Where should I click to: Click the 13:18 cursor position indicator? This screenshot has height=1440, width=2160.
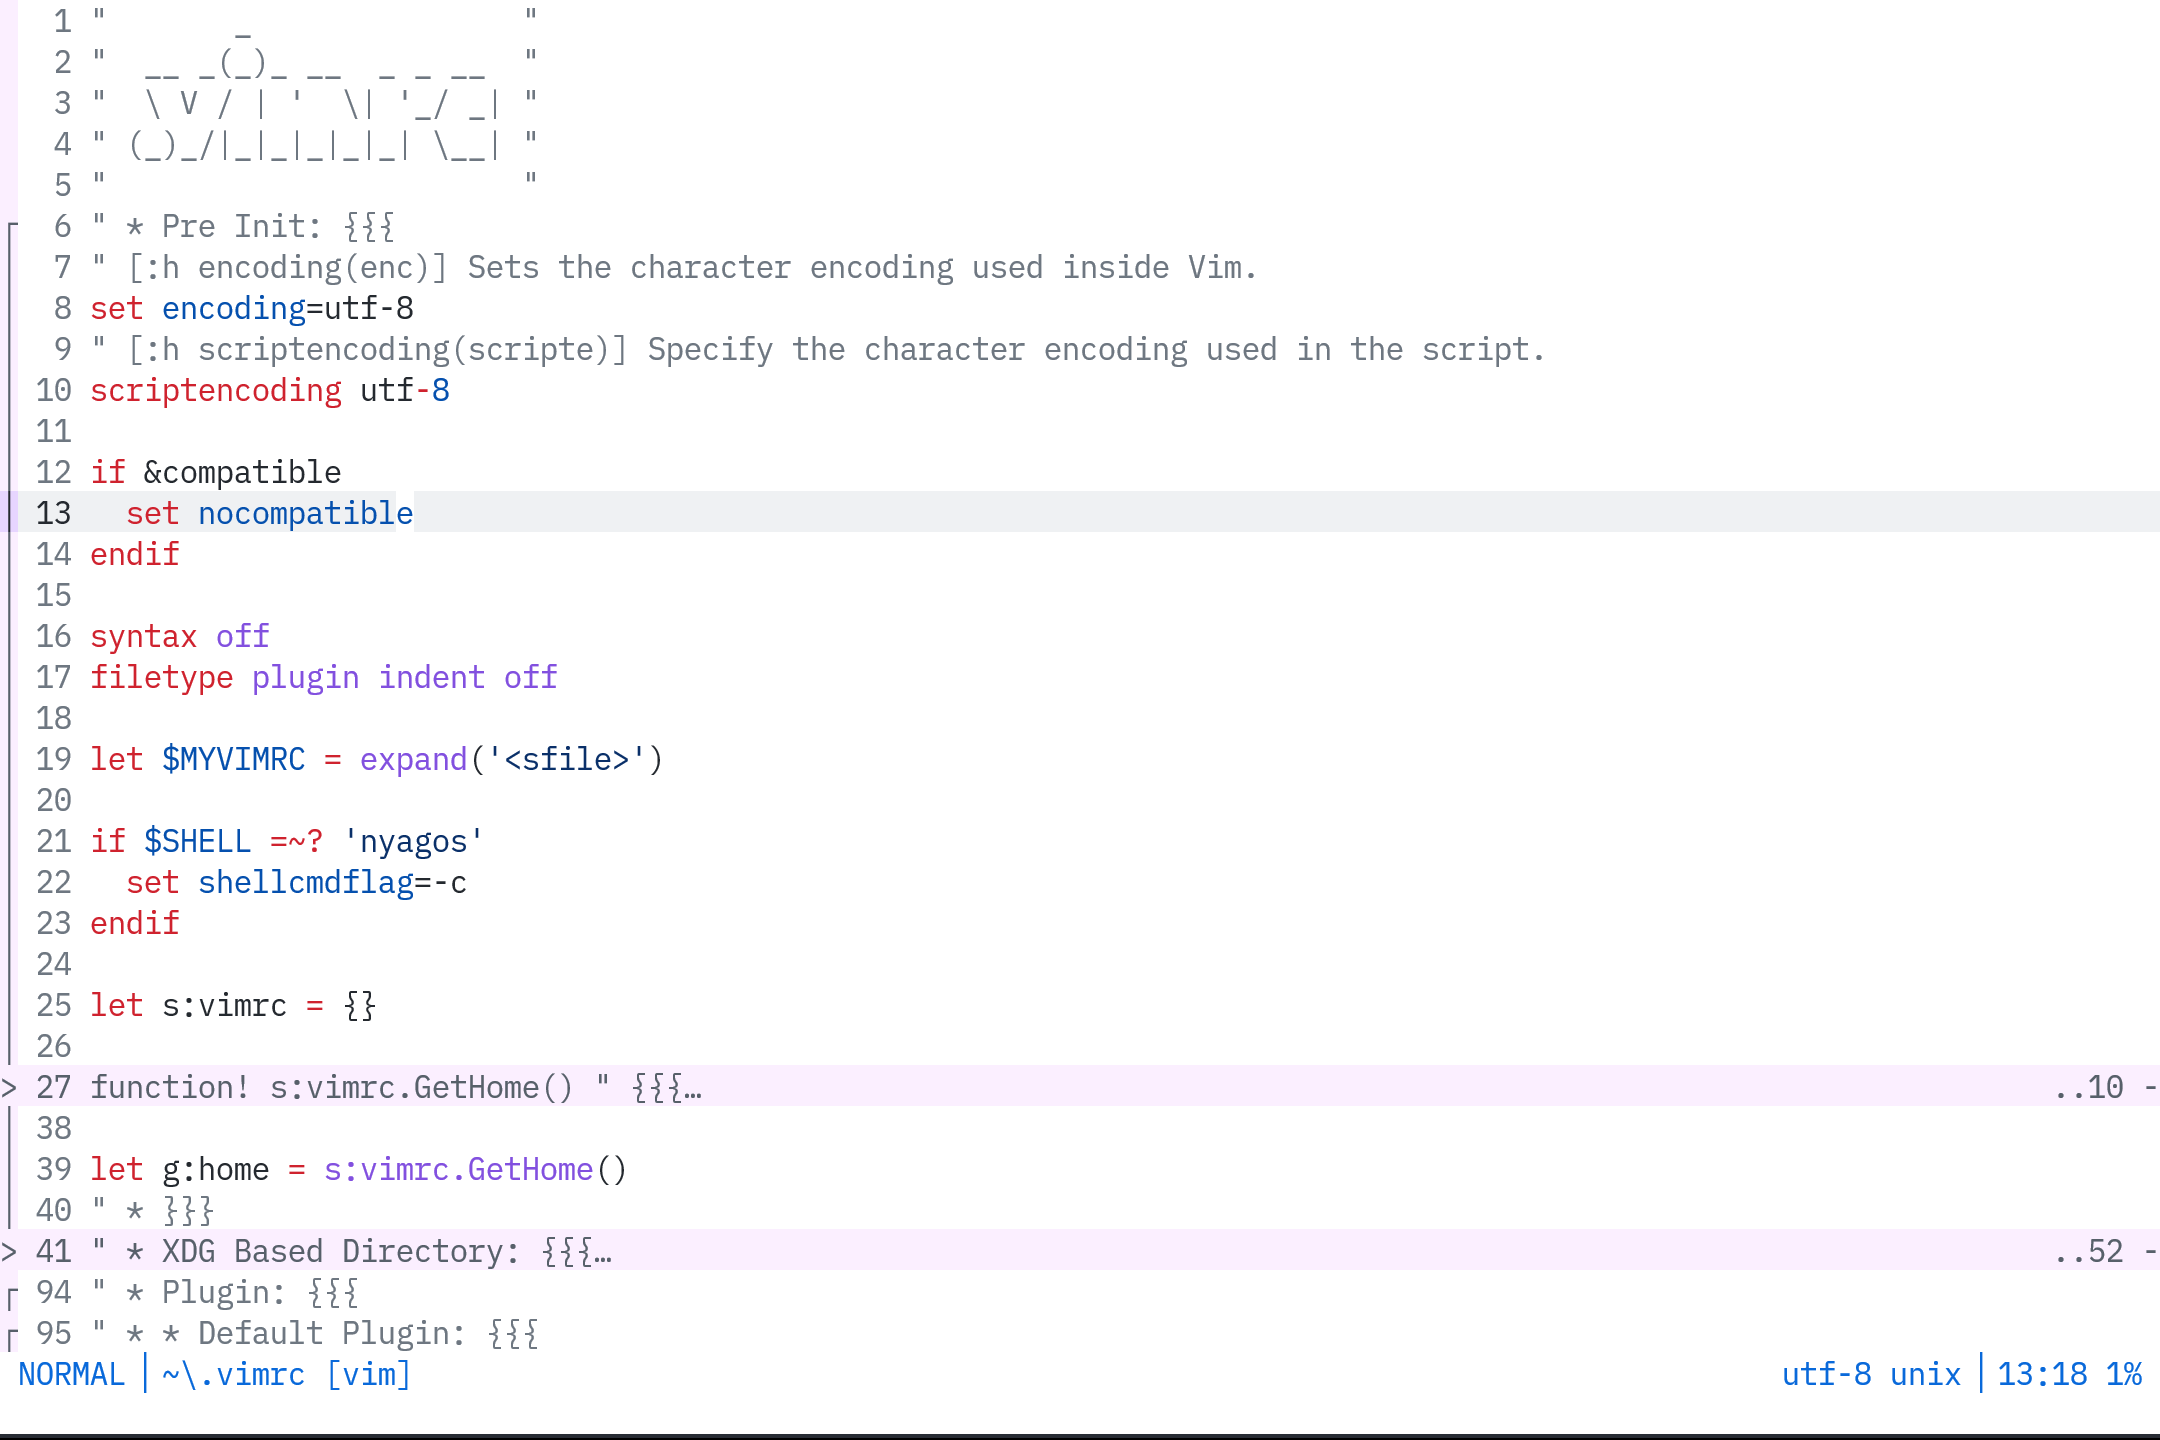coord(2042,1375)
